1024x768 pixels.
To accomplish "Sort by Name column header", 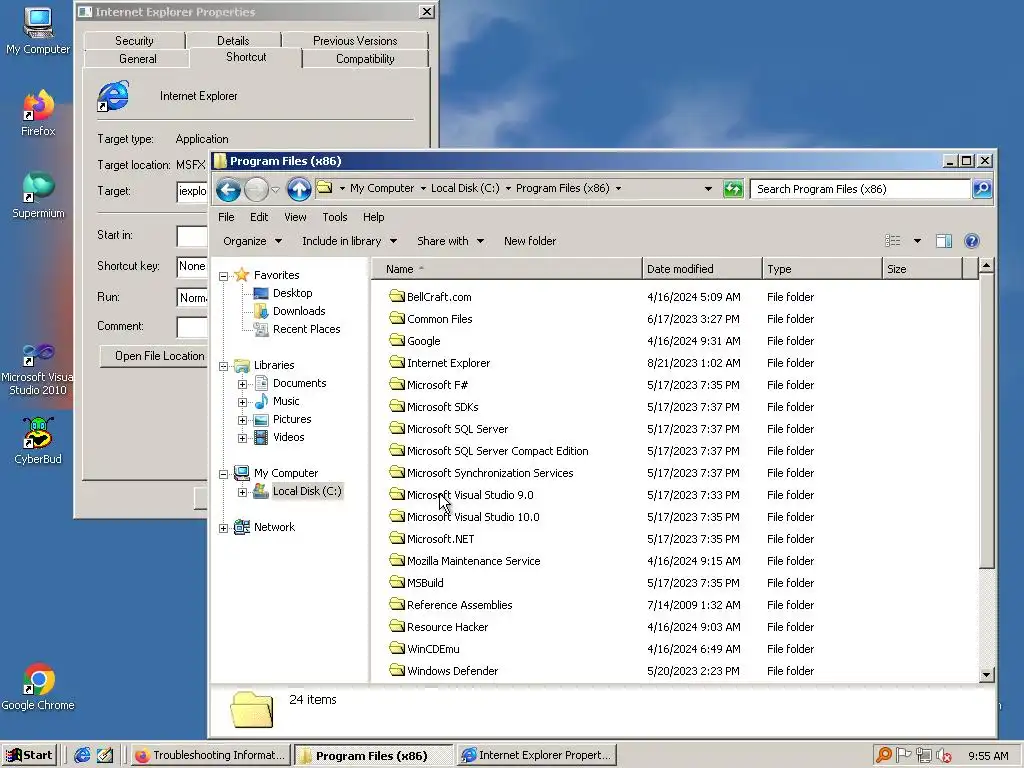I will pos(507,269).
